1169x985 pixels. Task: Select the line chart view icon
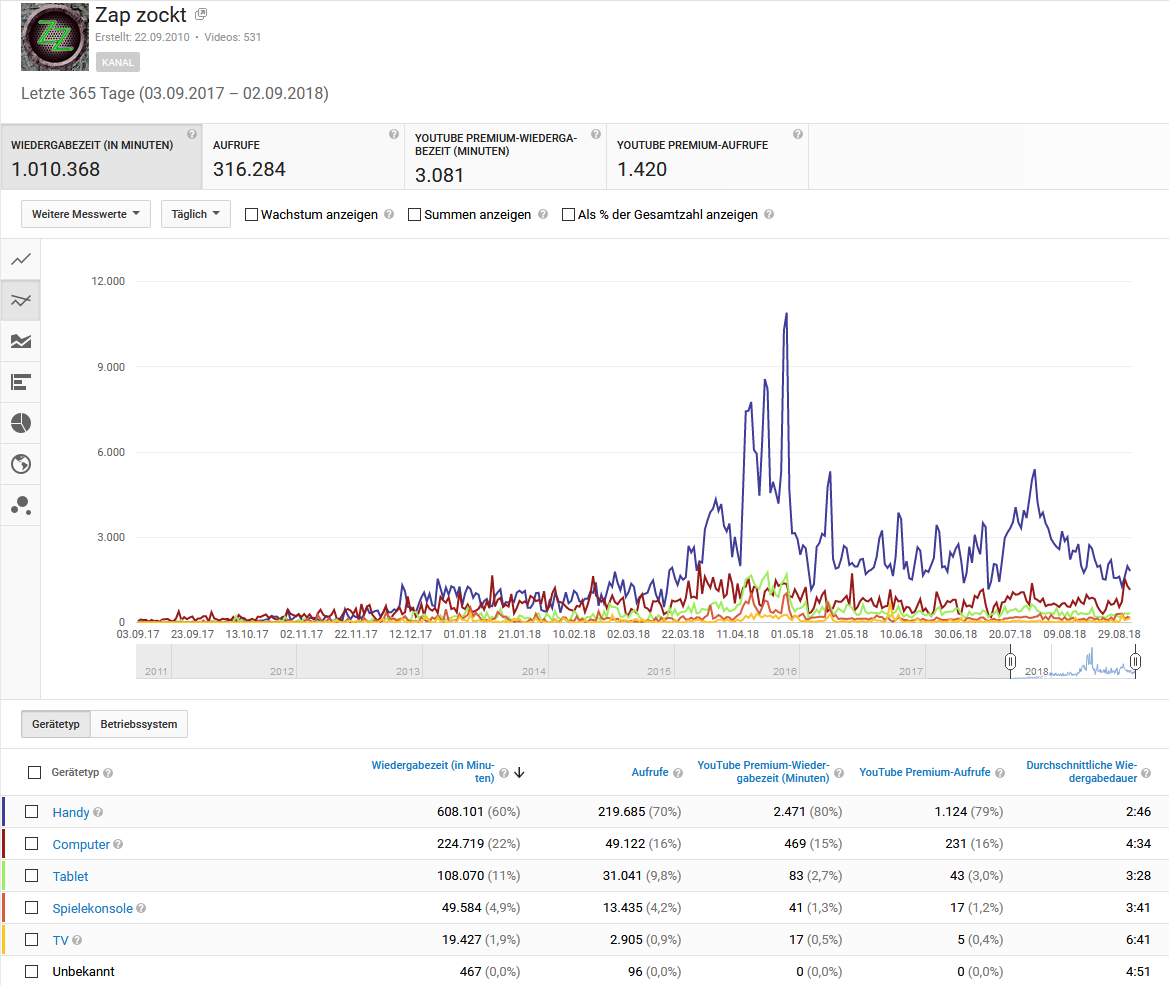21,260
